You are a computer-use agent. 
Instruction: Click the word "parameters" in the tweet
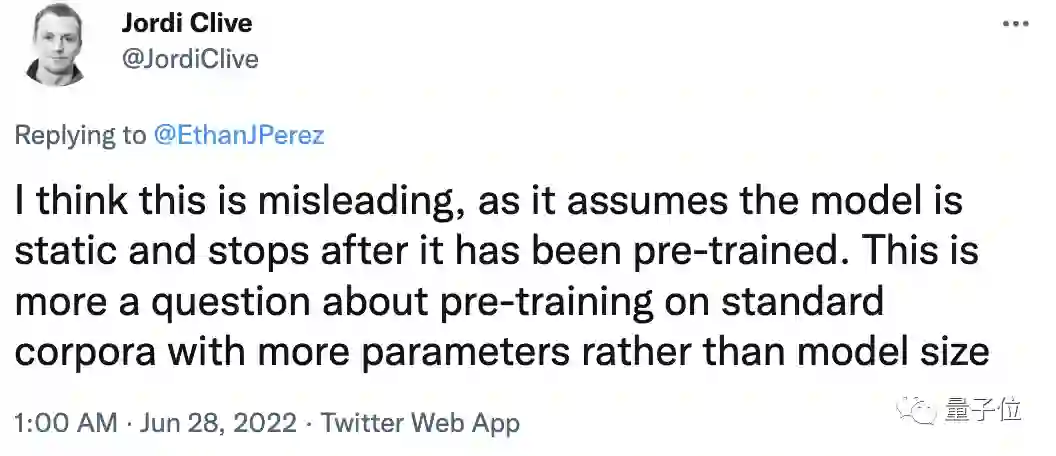click(x=447, y=351)
